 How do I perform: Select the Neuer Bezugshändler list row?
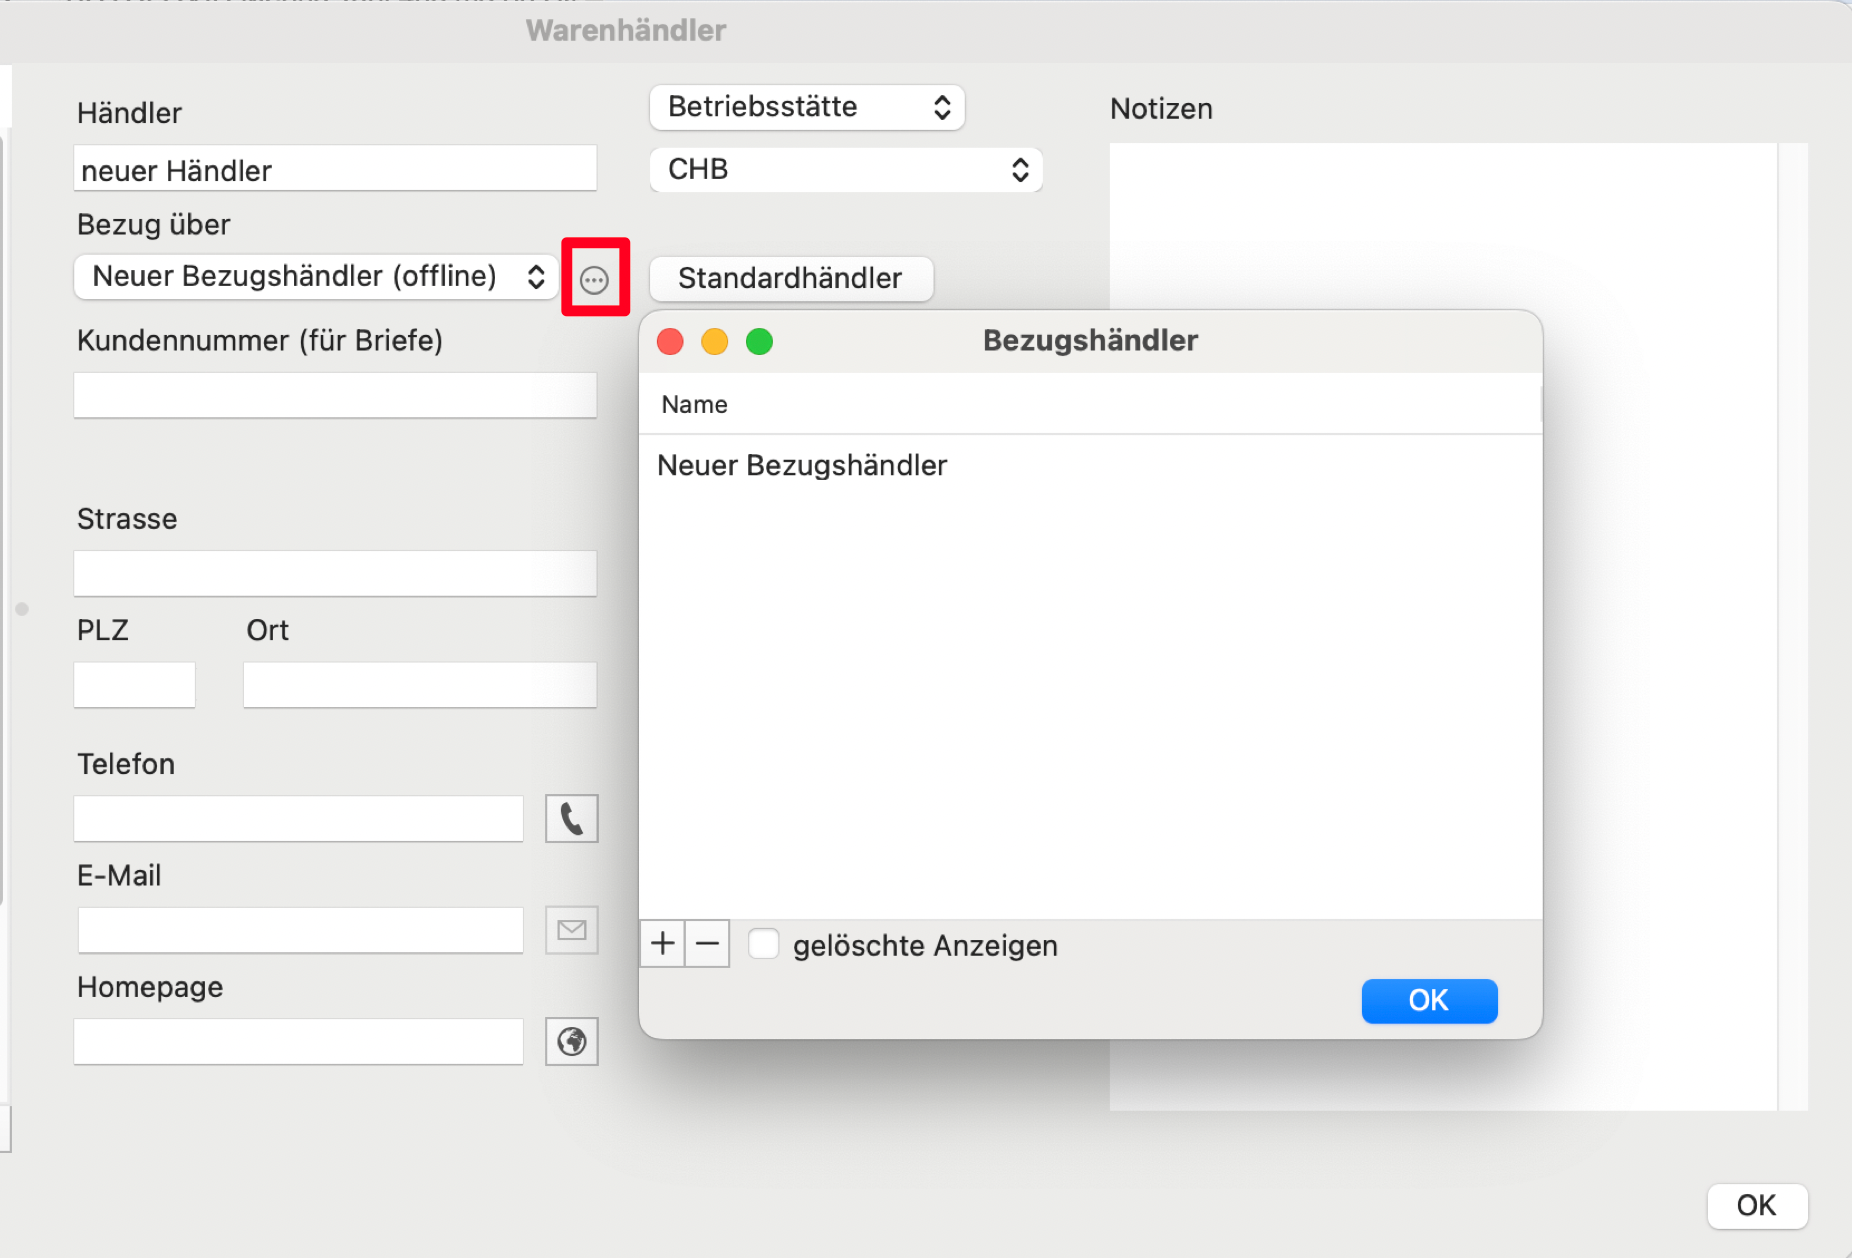[1090, 466]
